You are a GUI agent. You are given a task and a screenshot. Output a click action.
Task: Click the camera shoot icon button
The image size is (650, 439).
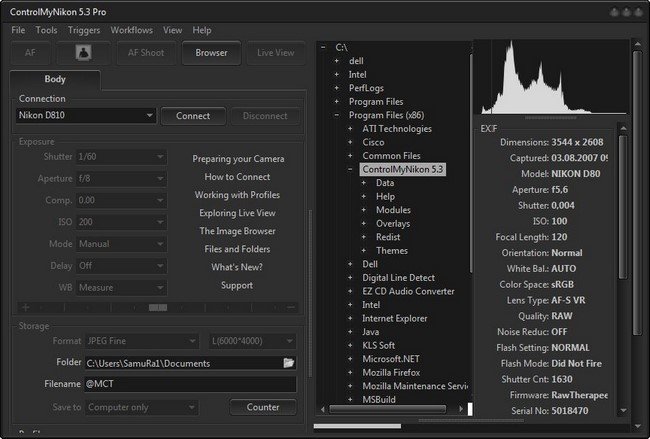83,53
